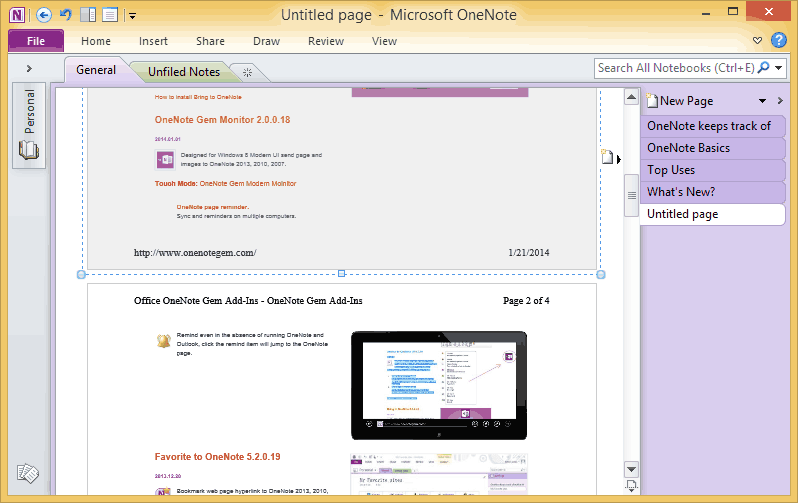798x503 pixels.
Task: Click the 1/21/2014 footer date
Action: click(529, 253)
